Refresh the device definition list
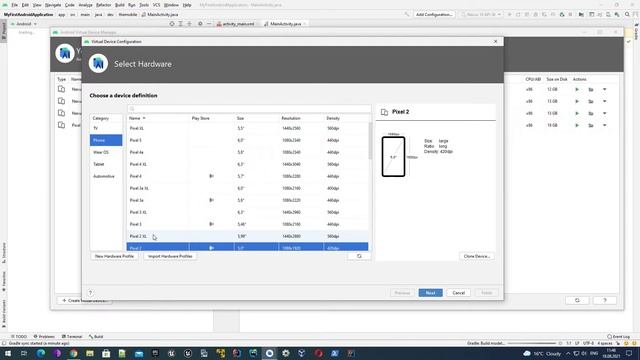Viewport: 640px width, 360px height. click(x=359, y=256)
